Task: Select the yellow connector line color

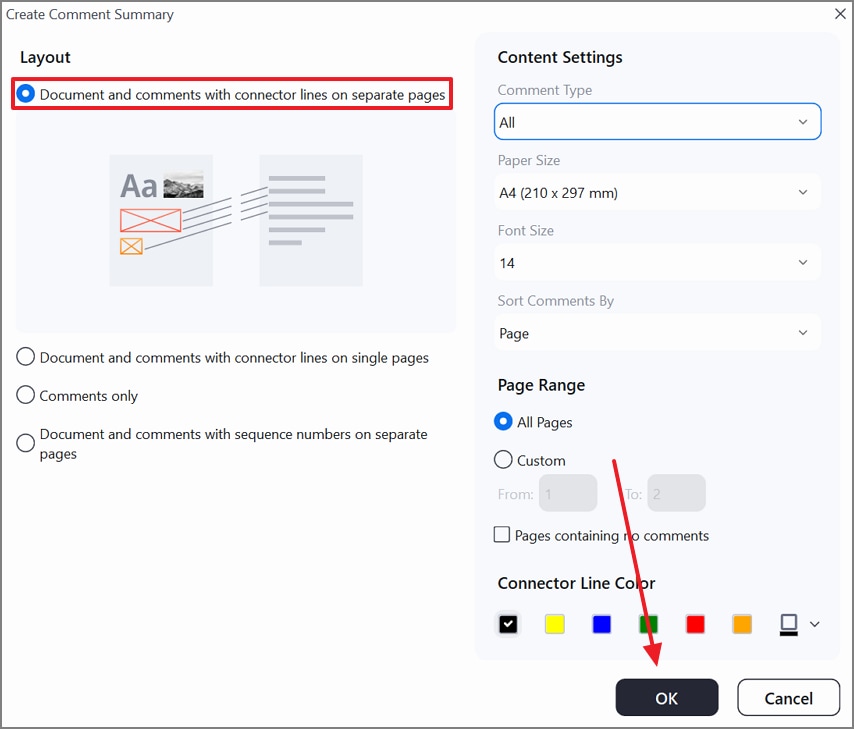Action: 554,623
